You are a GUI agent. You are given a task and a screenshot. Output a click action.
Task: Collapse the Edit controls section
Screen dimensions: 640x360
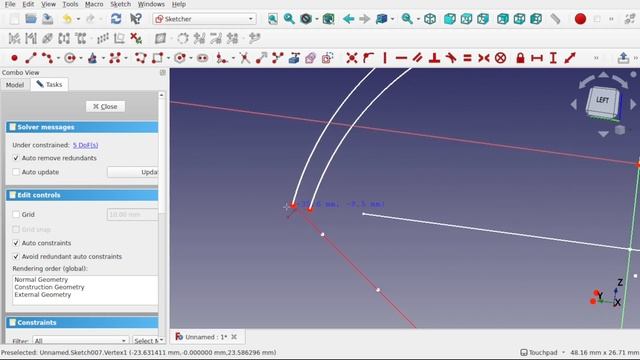tap(82, 195)
